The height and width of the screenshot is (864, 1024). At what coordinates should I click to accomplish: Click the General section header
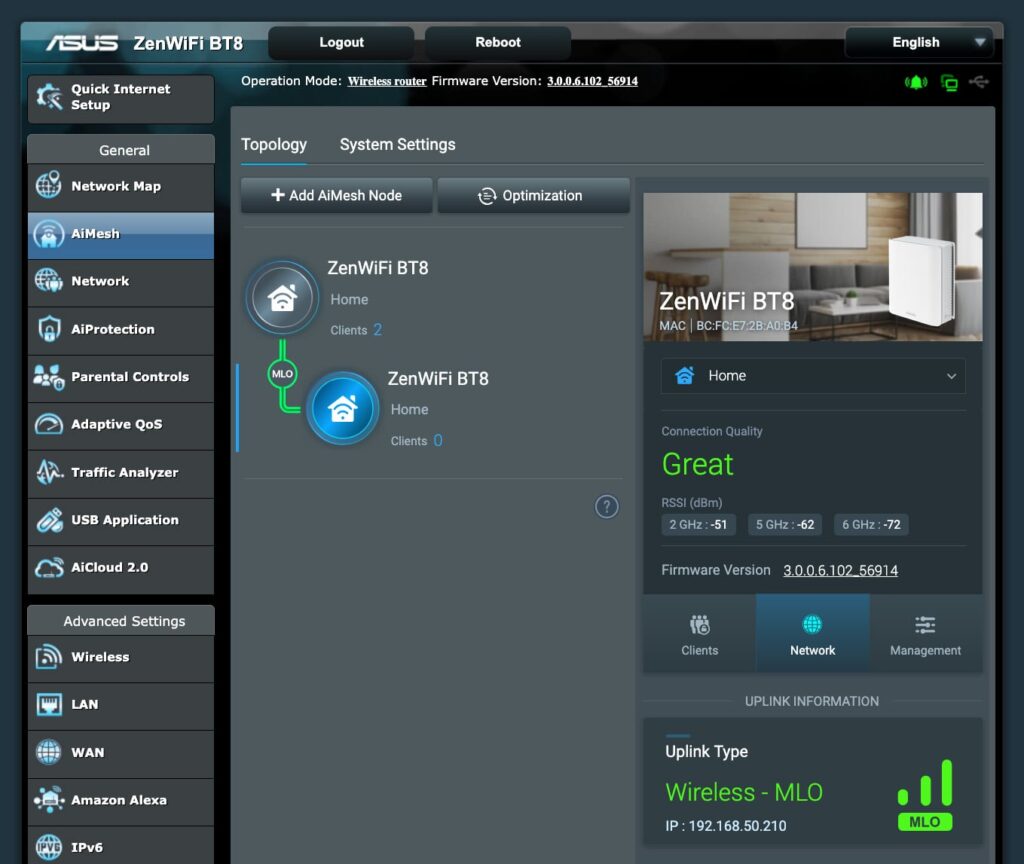(121, 150)
